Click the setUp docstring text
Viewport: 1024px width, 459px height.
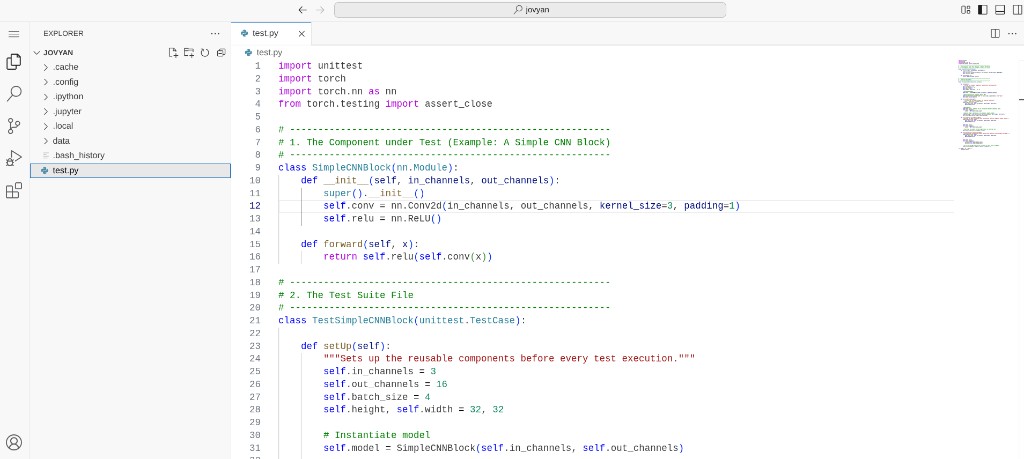(509, 358)
